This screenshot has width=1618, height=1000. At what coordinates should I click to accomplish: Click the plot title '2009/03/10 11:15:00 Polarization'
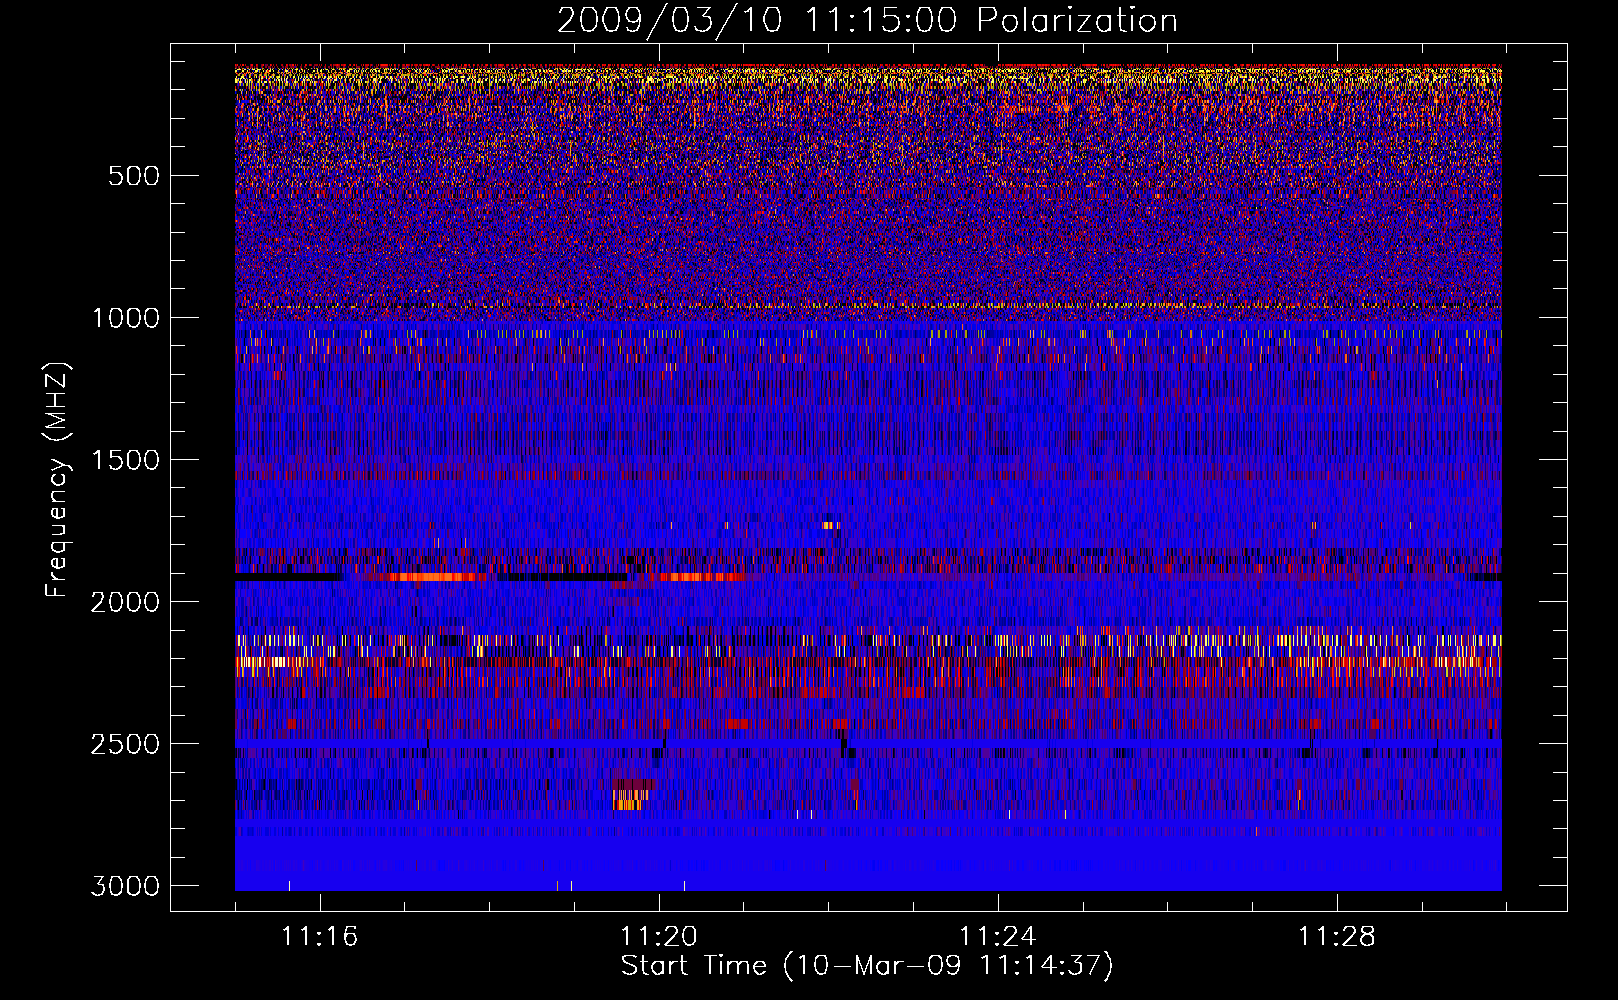[867, 20]
